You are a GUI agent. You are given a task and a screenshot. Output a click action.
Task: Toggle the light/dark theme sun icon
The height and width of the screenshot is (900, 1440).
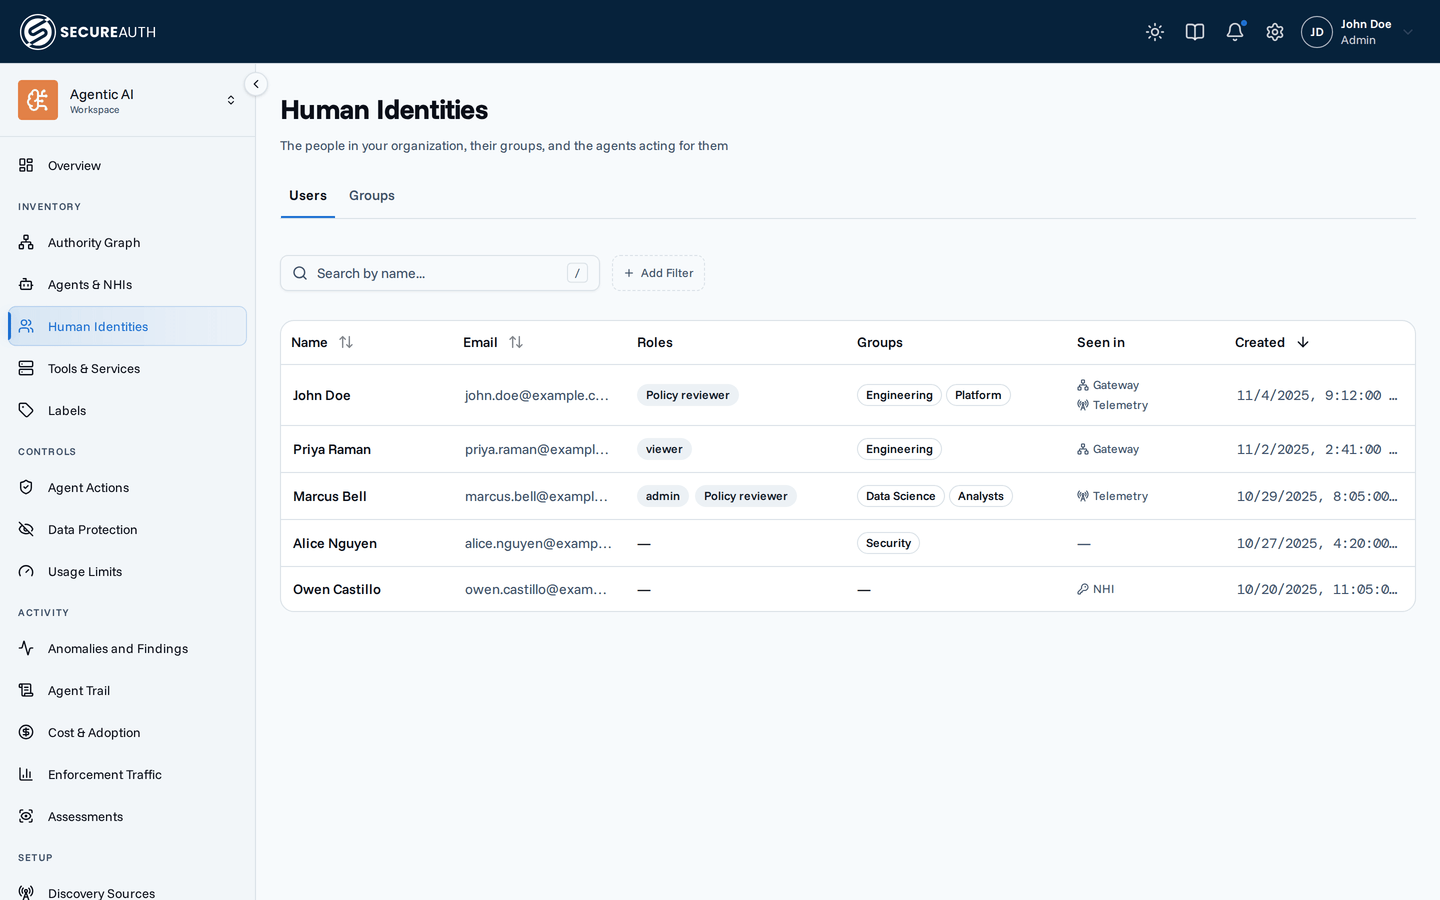click(x=1155, y=32)
